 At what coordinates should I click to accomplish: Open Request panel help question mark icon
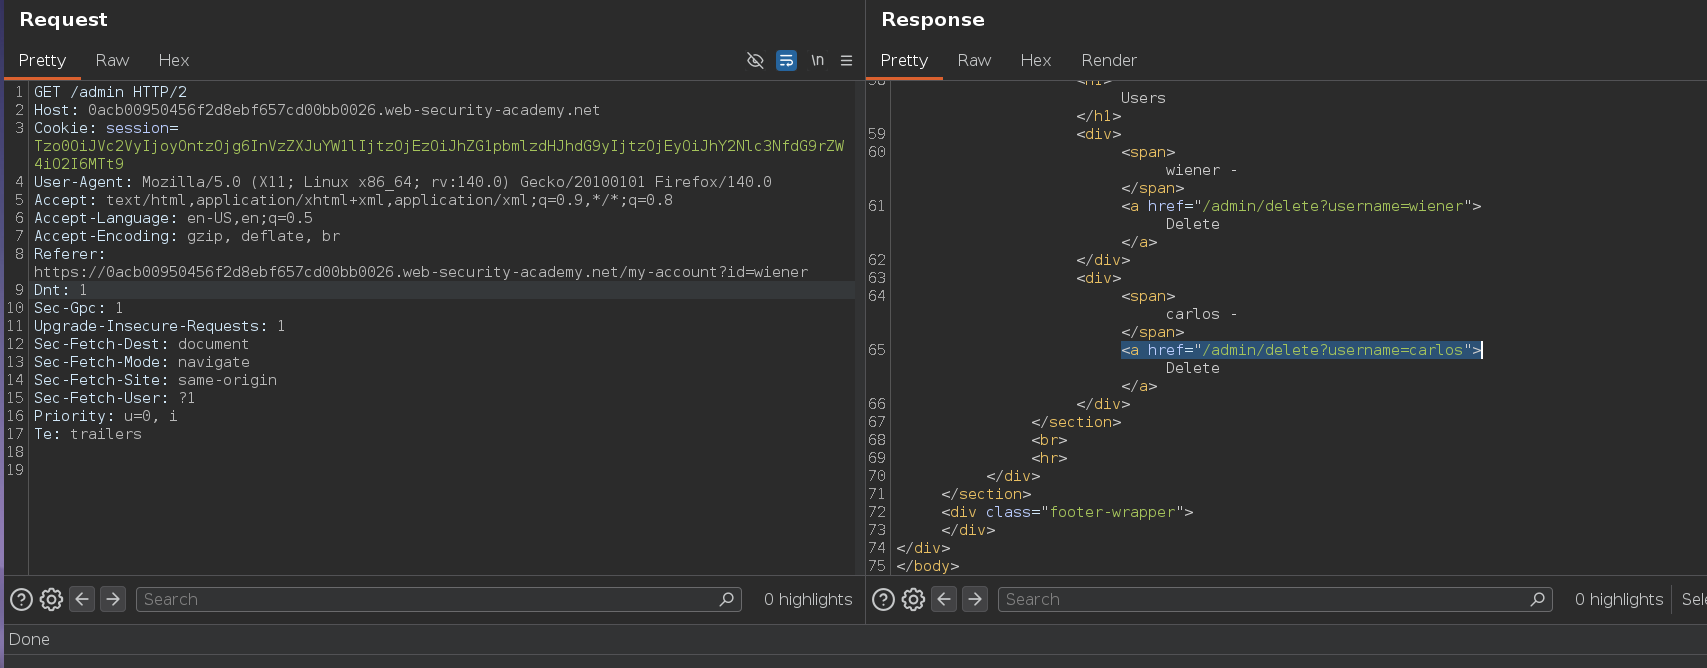click(21, 599)
